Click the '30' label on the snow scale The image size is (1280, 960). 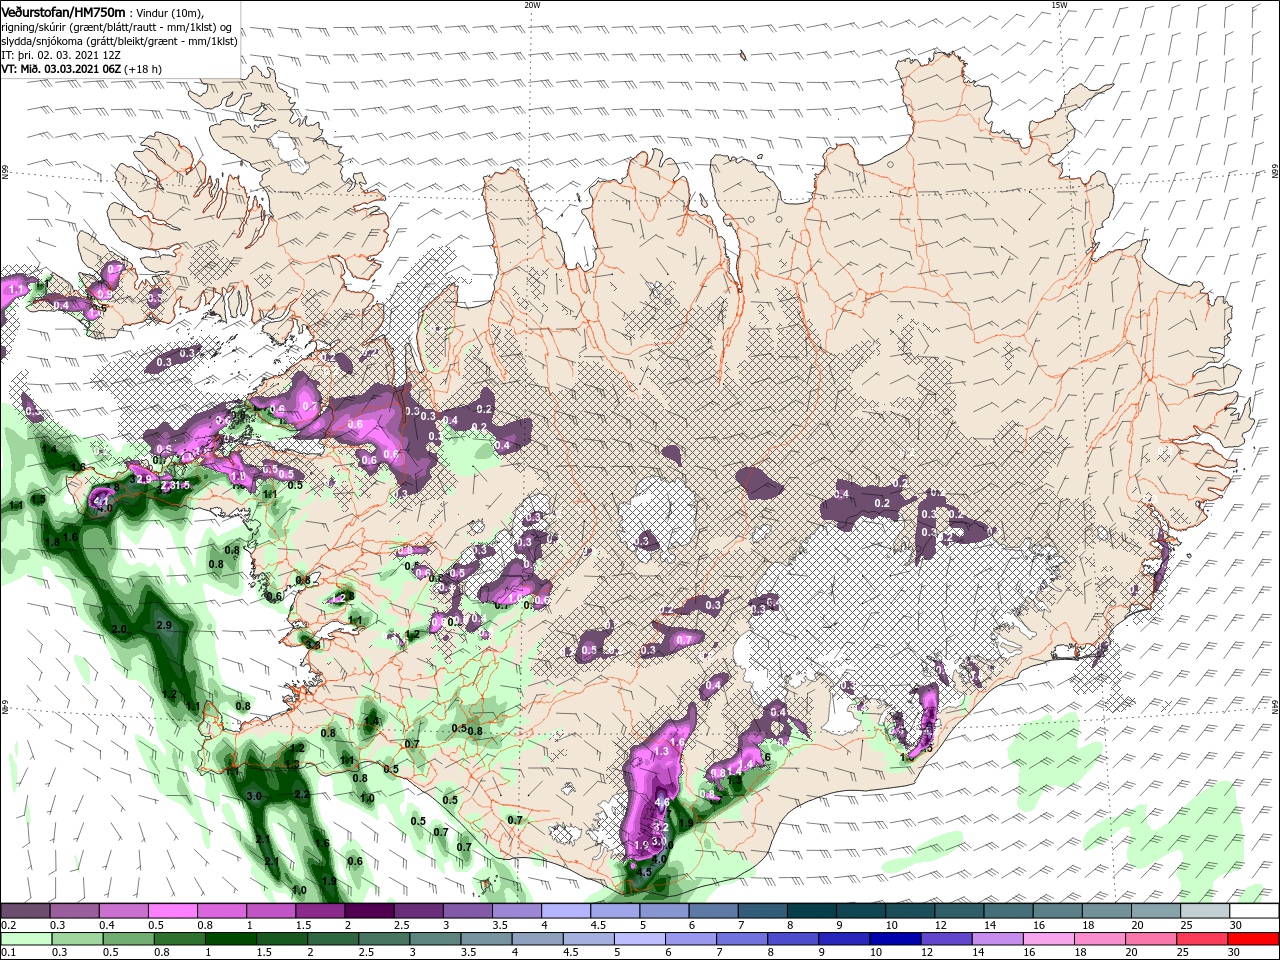click(x=1236, y=925)
